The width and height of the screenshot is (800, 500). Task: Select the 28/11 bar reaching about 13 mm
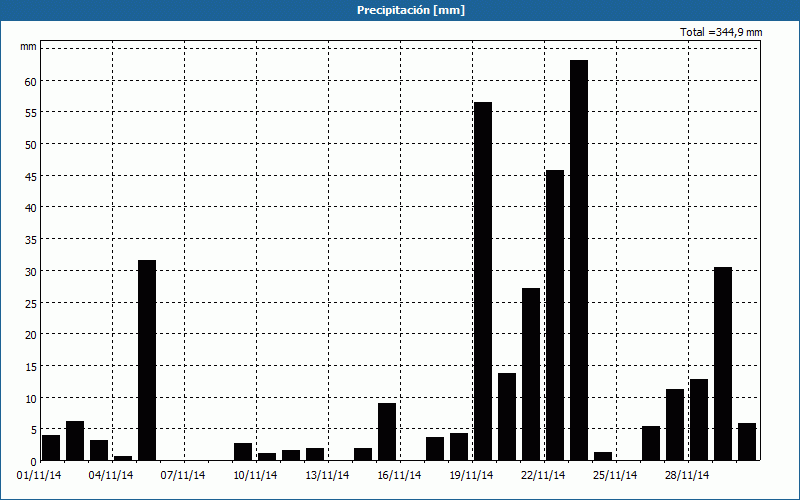tap(698, 420)
